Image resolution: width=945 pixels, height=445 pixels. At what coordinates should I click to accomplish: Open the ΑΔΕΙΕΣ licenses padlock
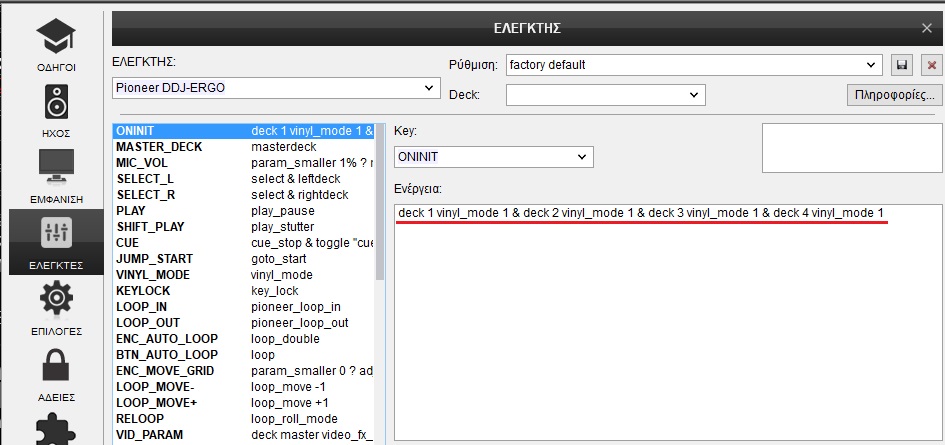pyautogui.click(x=56, y=374)
